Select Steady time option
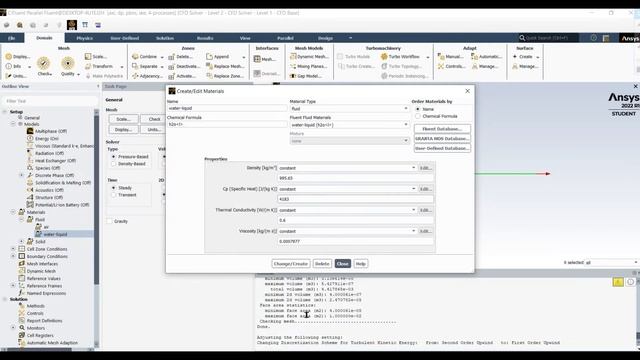 click(113, 188)
